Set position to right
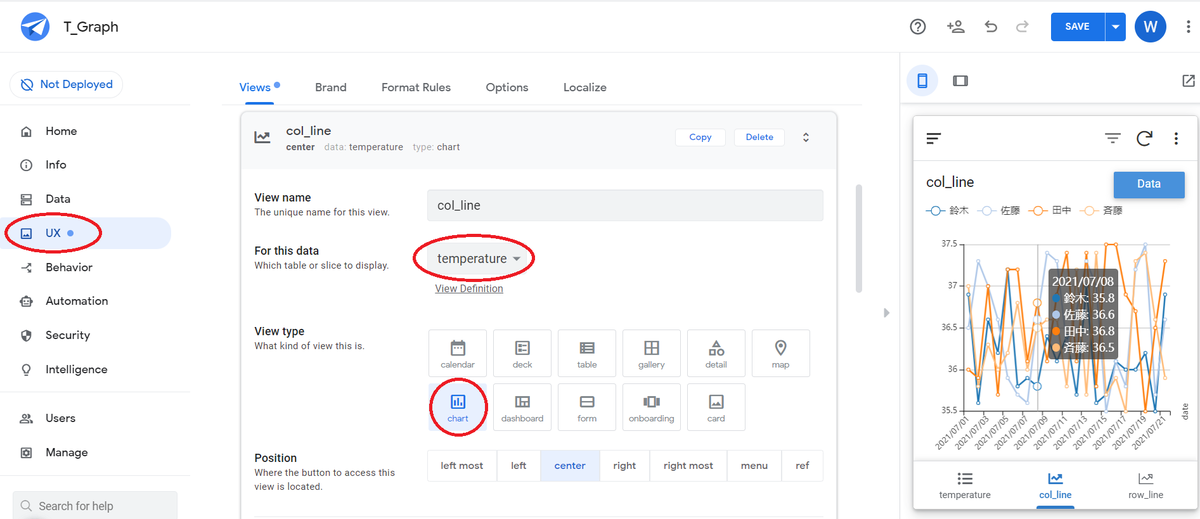 tap(625, 466)
